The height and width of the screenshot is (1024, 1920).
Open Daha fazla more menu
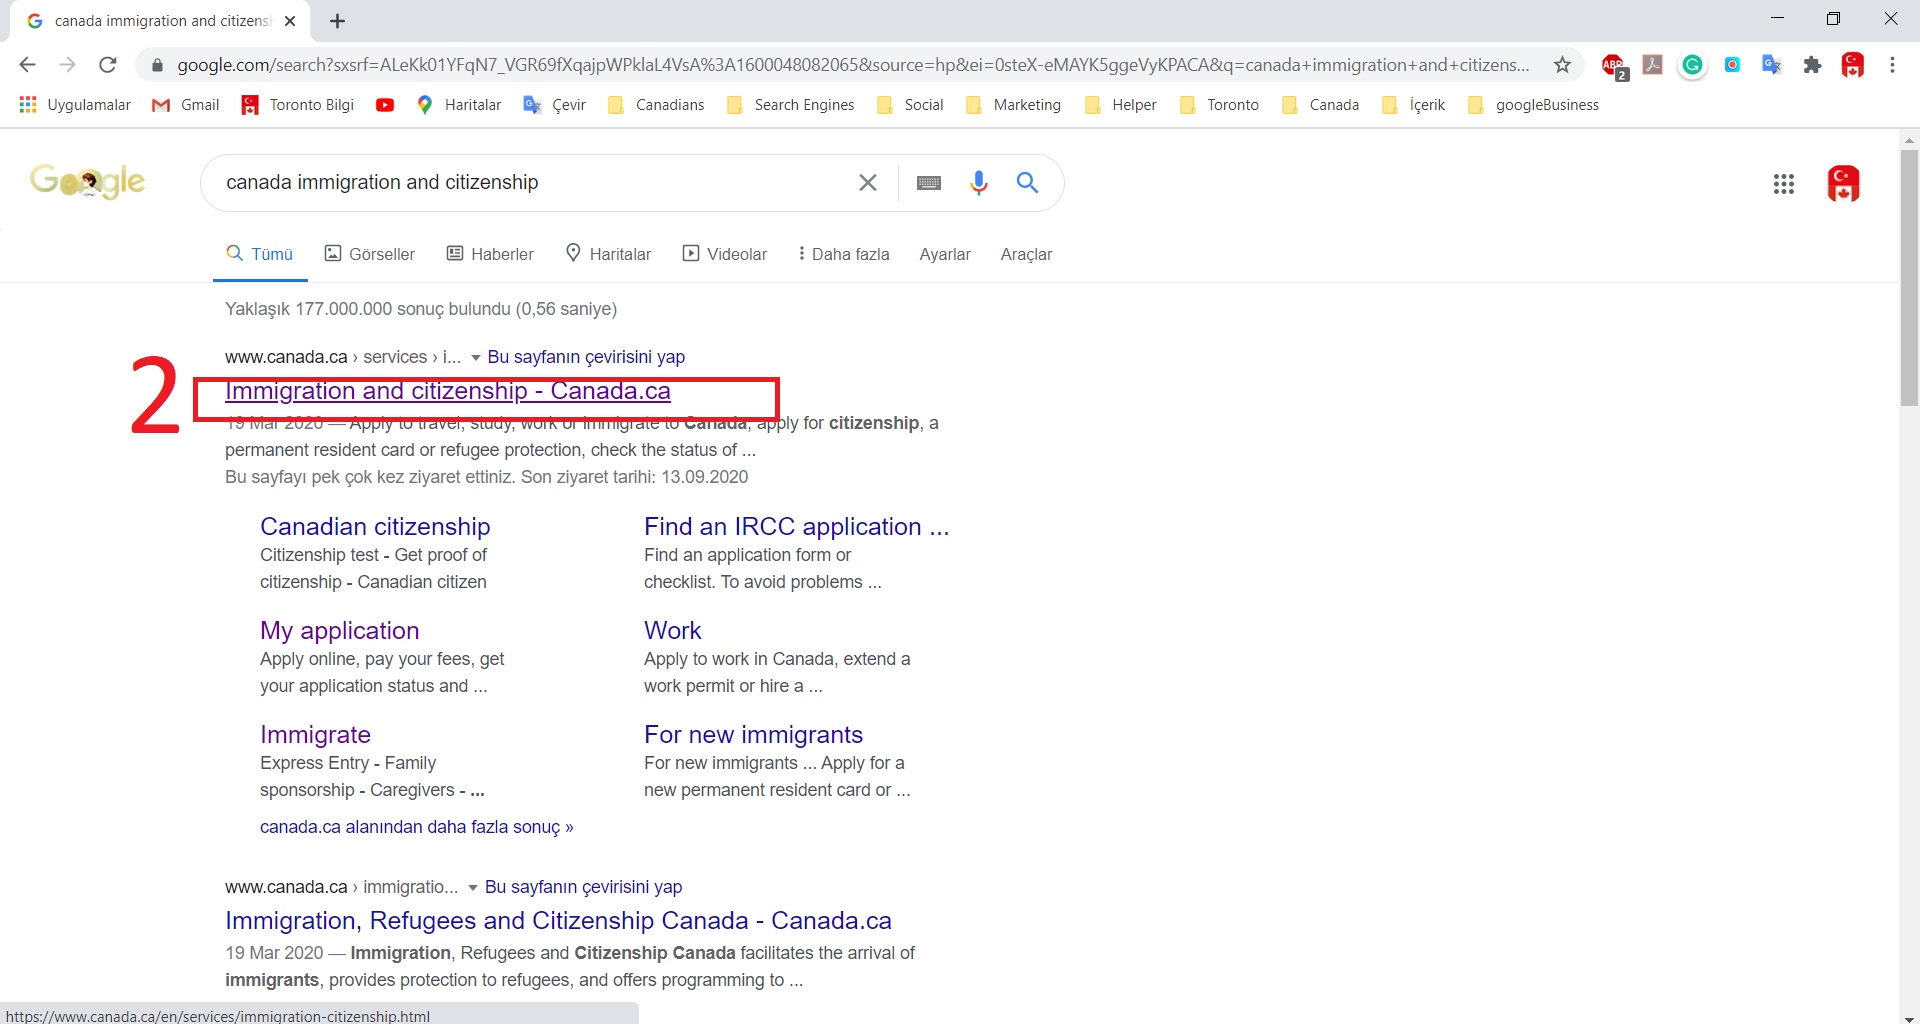(844, 254)
